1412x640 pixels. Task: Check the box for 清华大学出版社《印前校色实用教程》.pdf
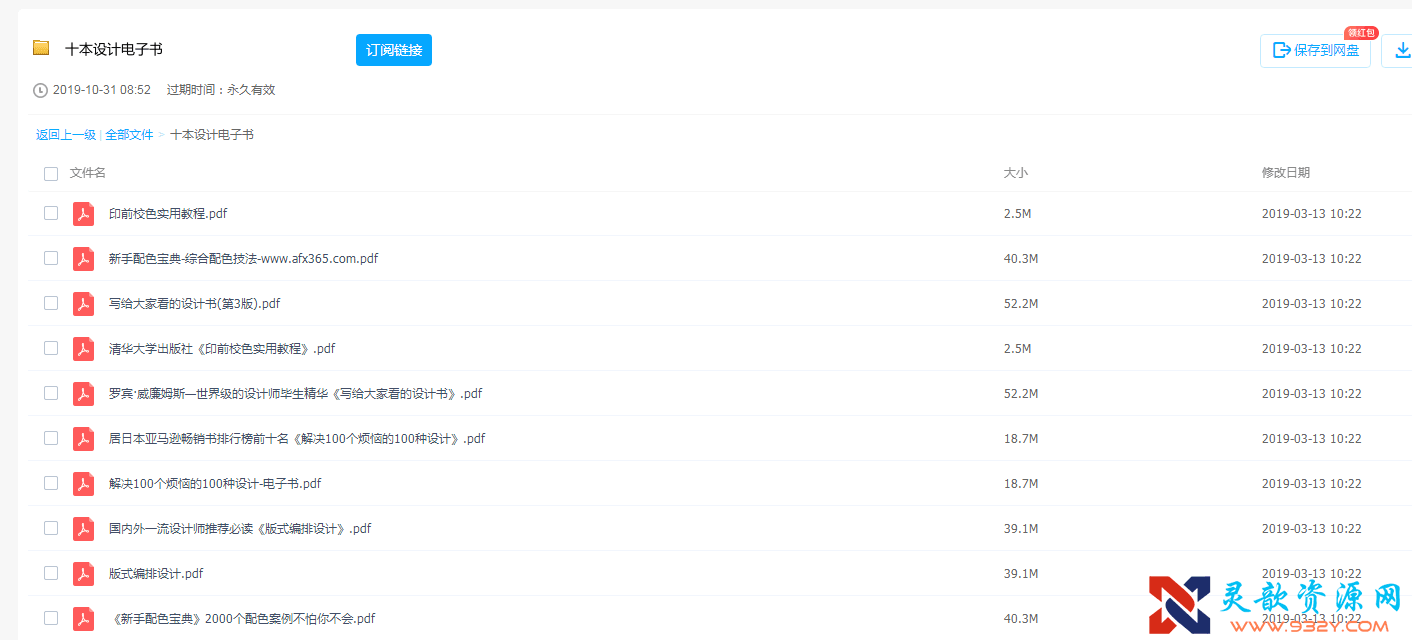pos(51,348)
